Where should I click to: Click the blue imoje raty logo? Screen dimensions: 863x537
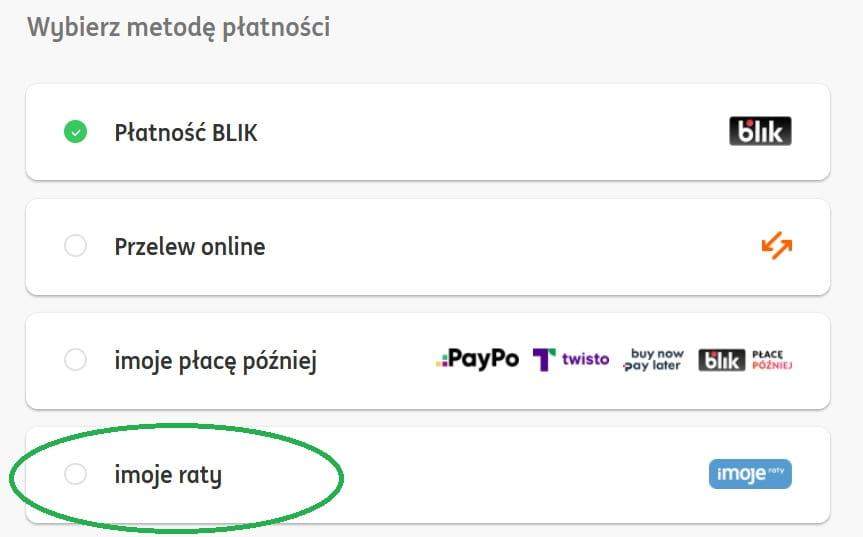tap(750, 474)
